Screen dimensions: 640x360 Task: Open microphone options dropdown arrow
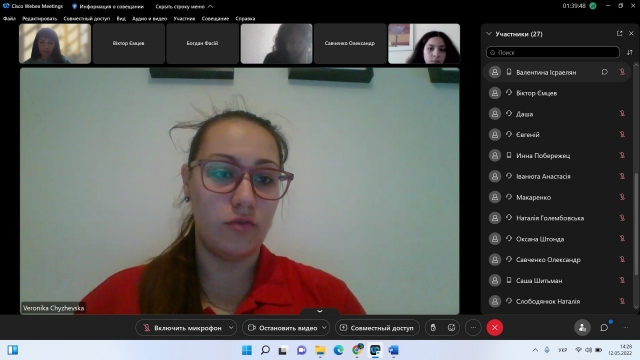click(x=231, y=328)
